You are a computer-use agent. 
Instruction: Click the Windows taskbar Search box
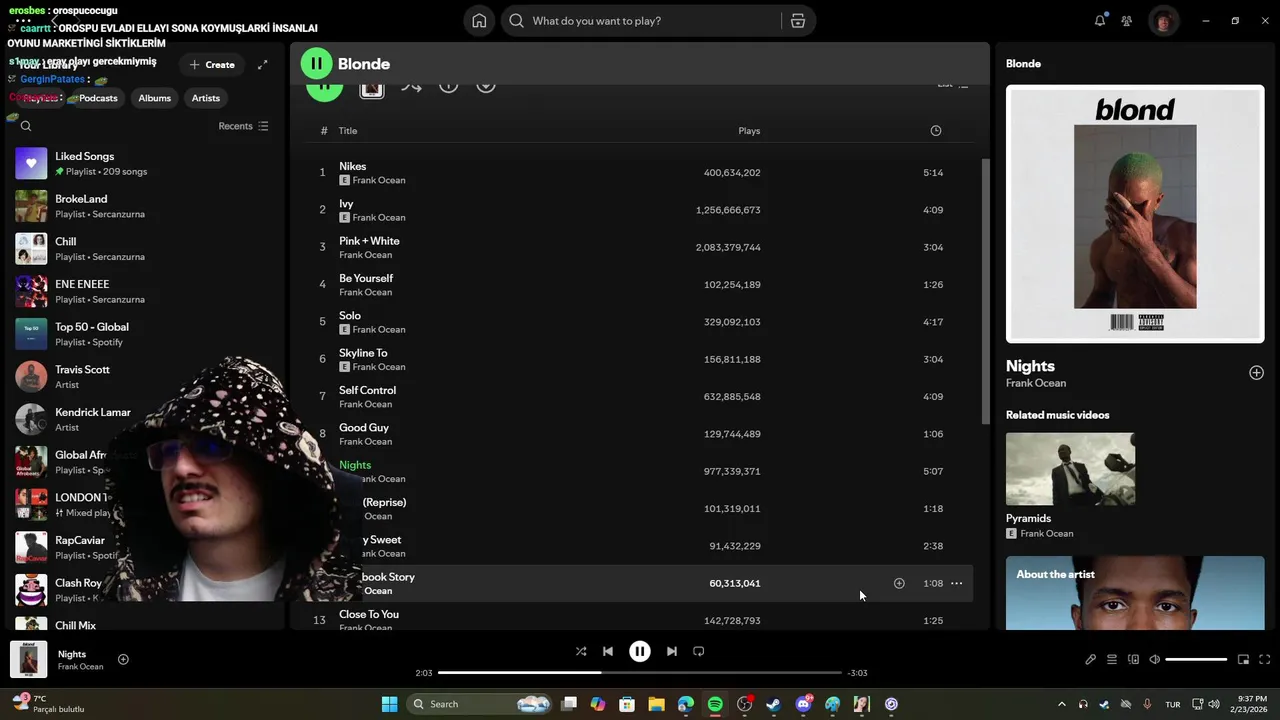[481, 704]
